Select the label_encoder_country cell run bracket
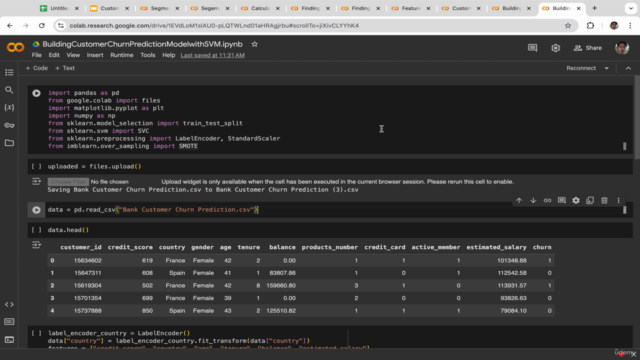 click(36, 333)
